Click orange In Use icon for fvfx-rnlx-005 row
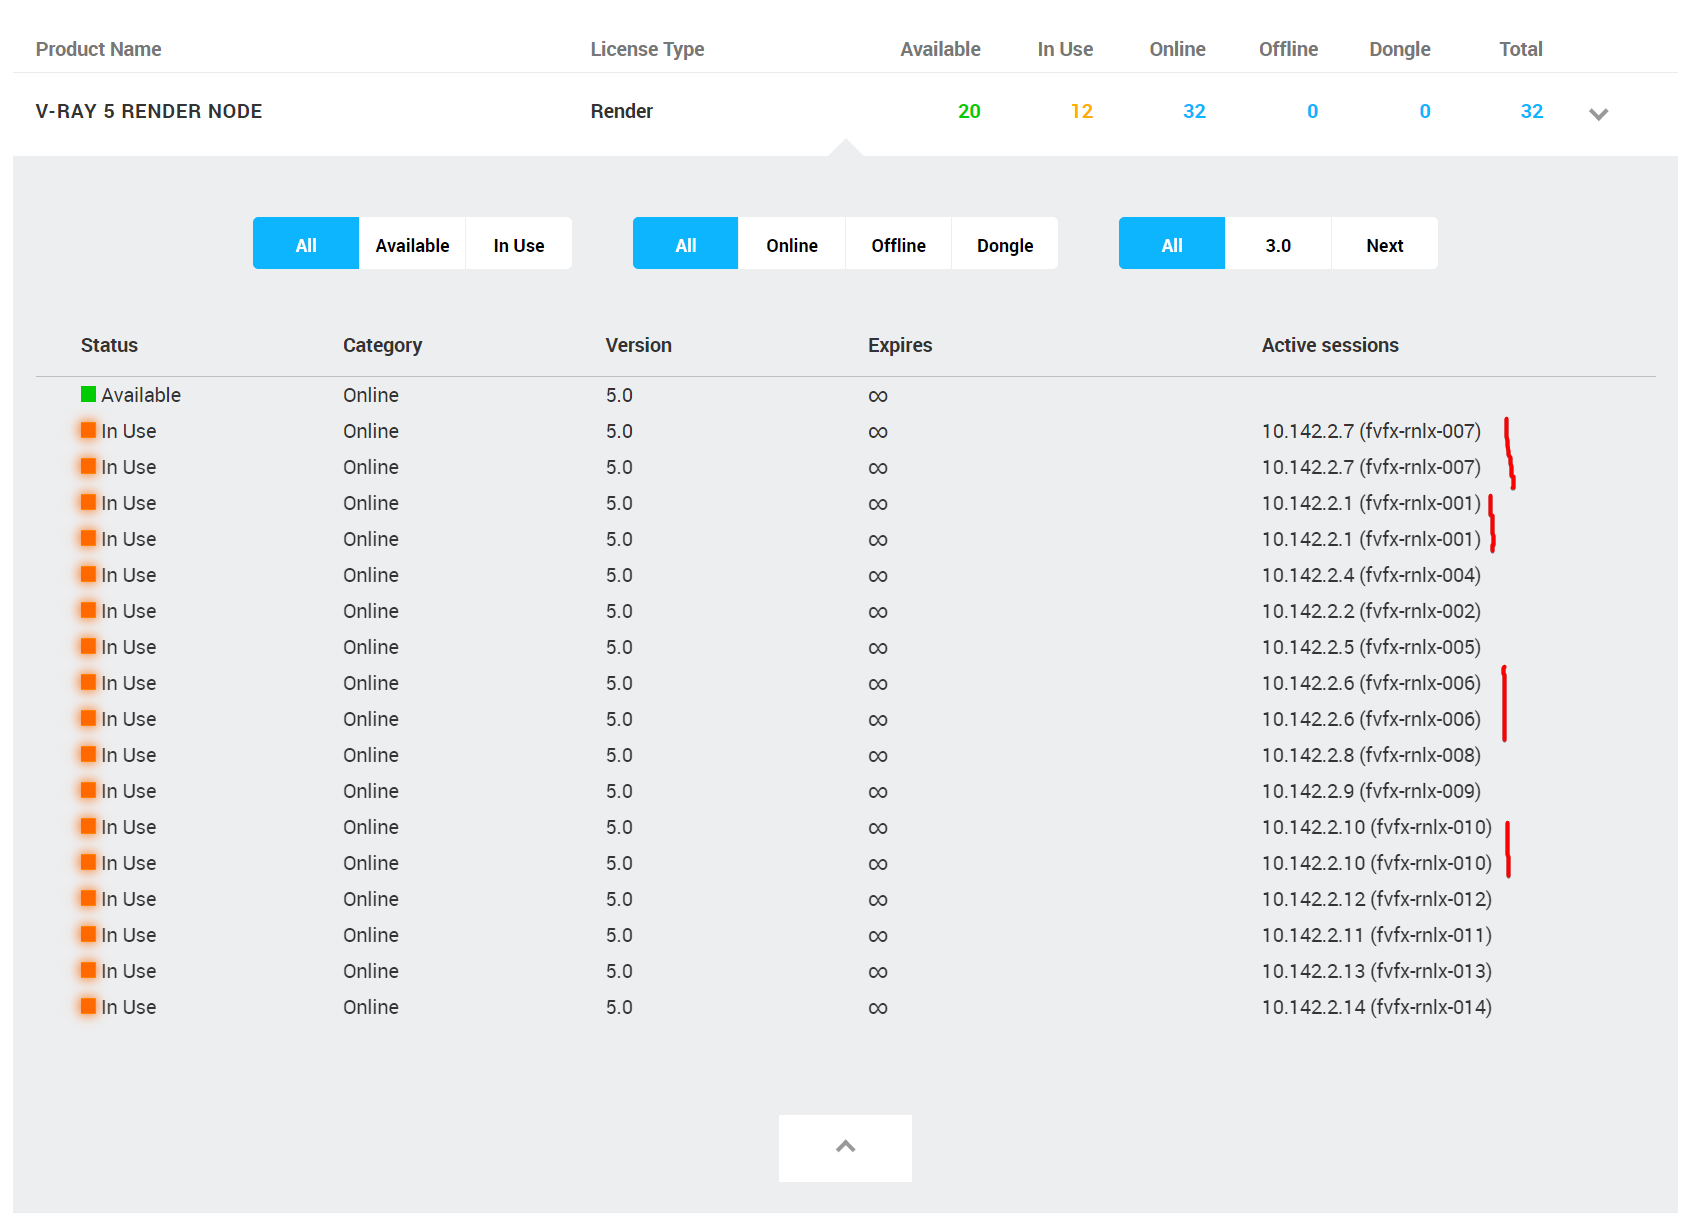Screen dimensions: 1683x1222 pos(88,646)
